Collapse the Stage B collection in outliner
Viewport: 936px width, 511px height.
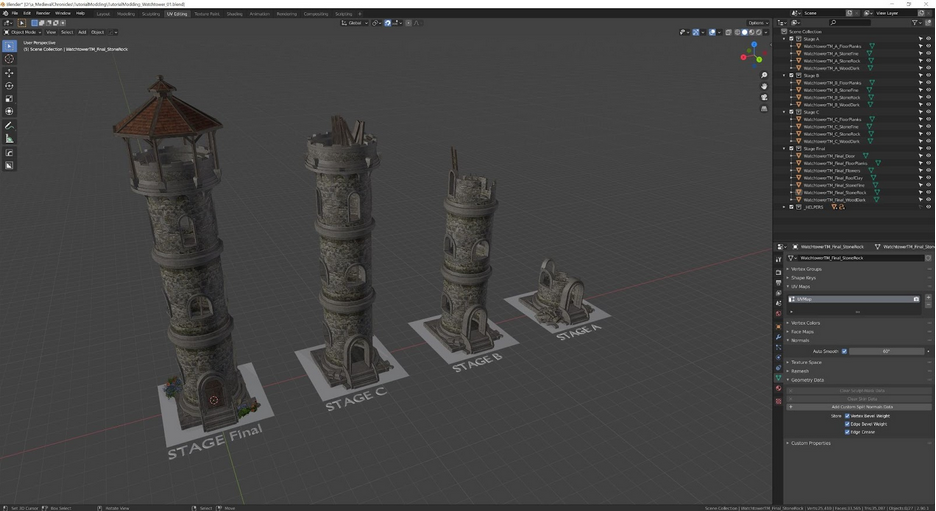(785, 75)
